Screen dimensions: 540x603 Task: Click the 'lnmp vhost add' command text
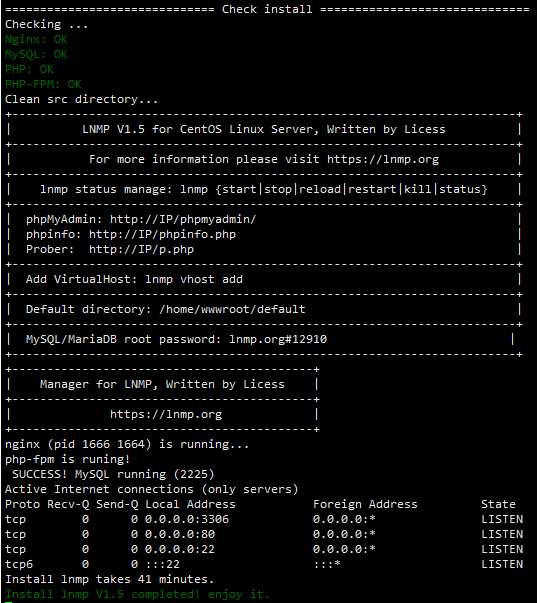(x=194, y=279)
